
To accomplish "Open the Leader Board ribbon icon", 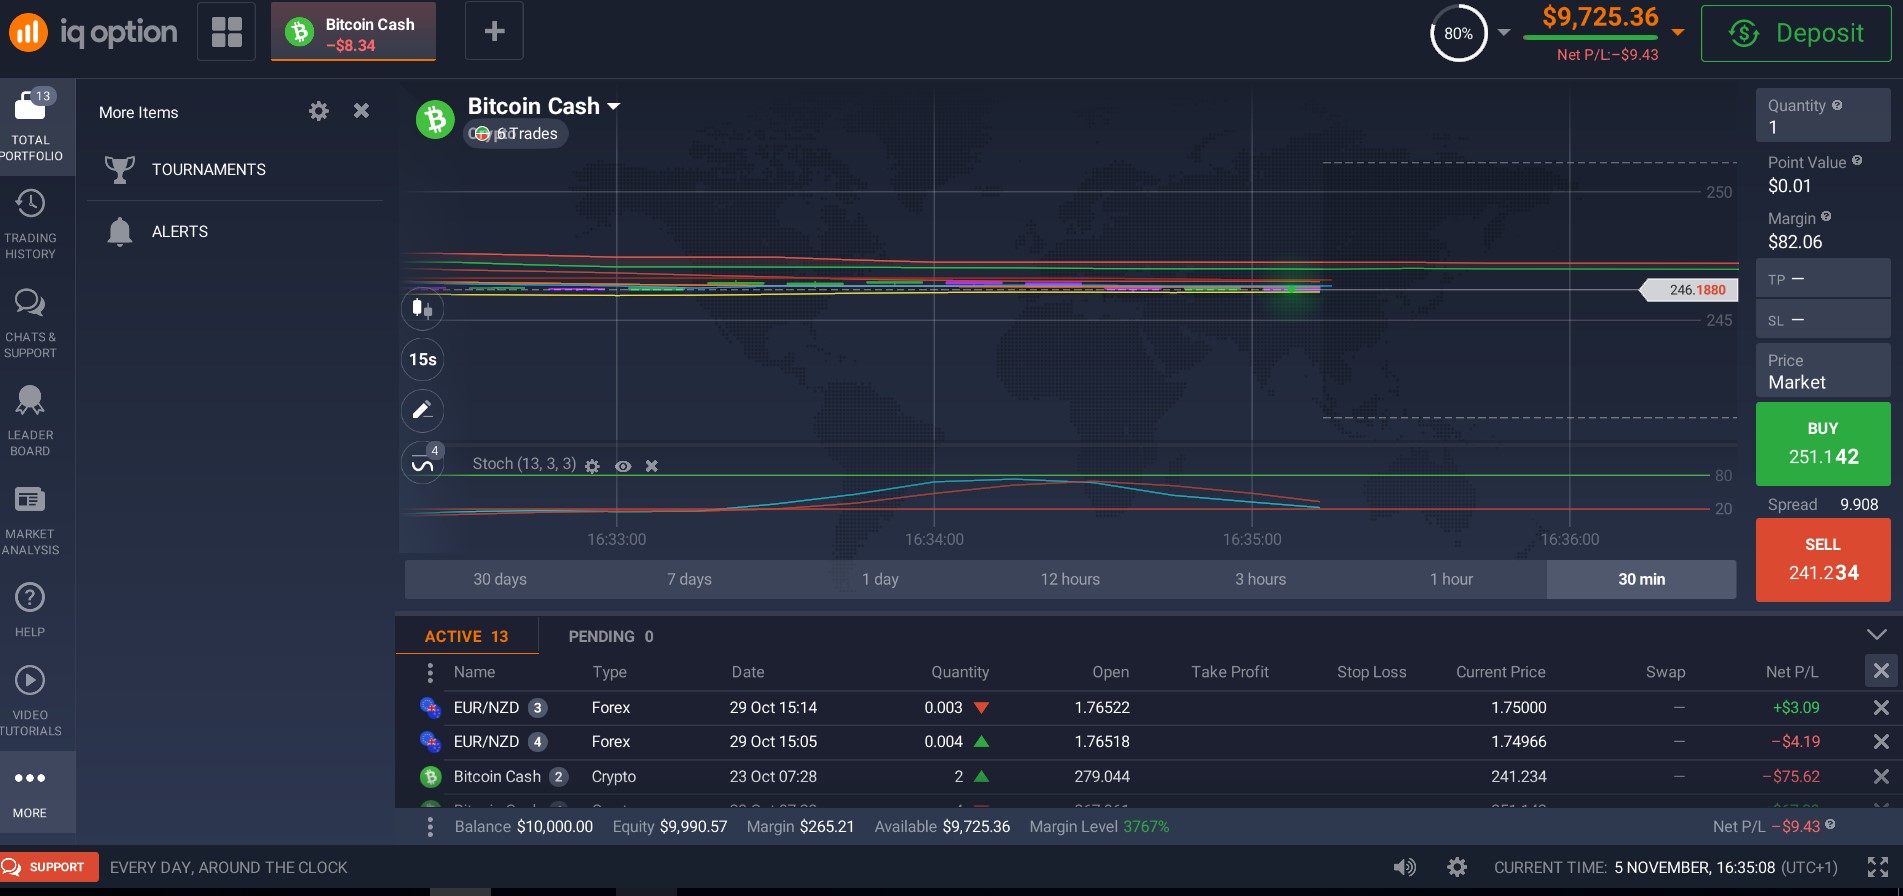I will click(30, 400).
